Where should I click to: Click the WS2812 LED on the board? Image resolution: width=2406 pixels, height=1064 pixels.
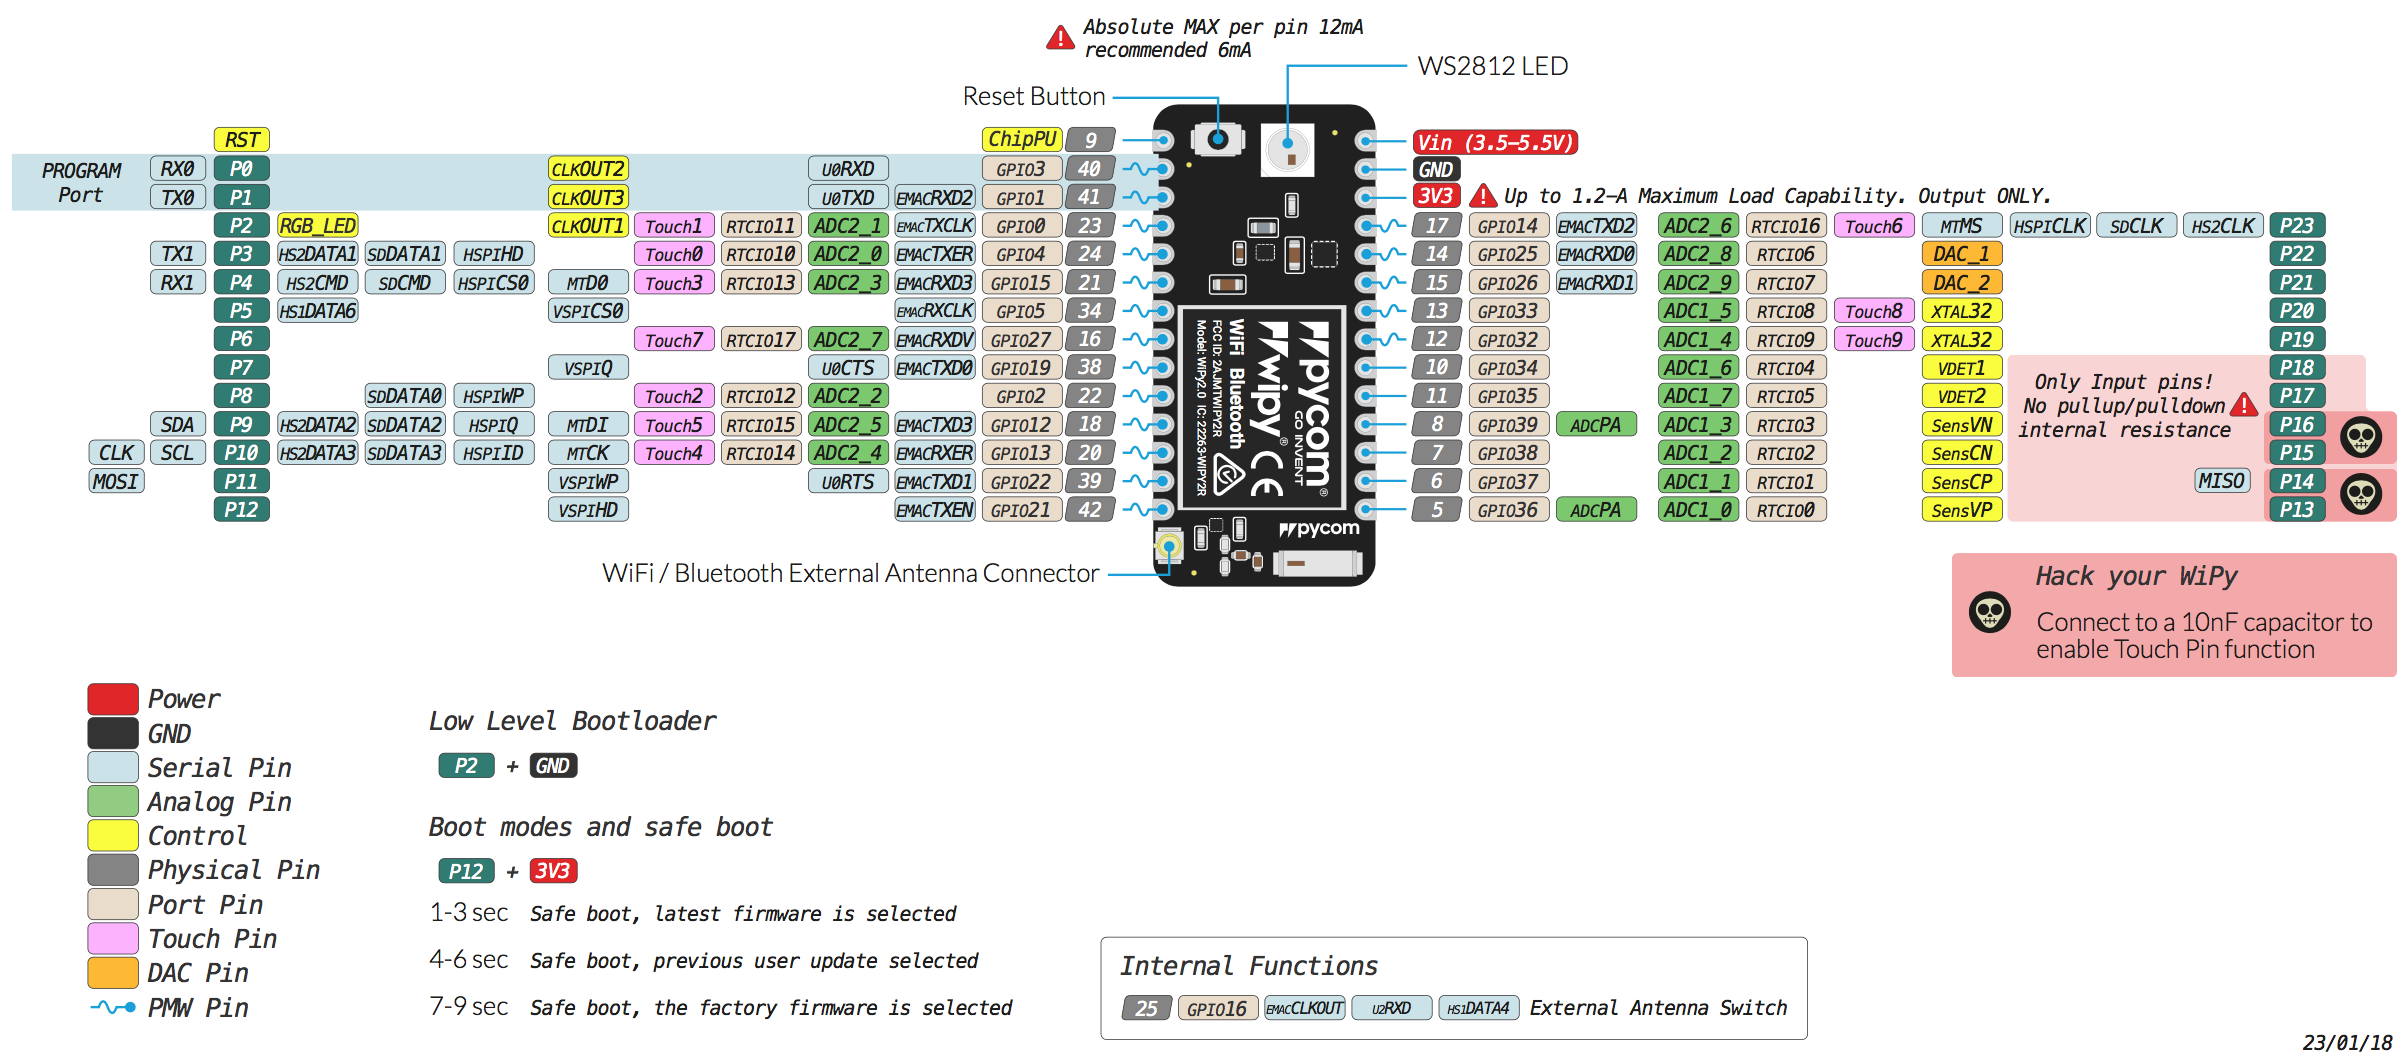pyautogui.click(x=1287, y=150)
